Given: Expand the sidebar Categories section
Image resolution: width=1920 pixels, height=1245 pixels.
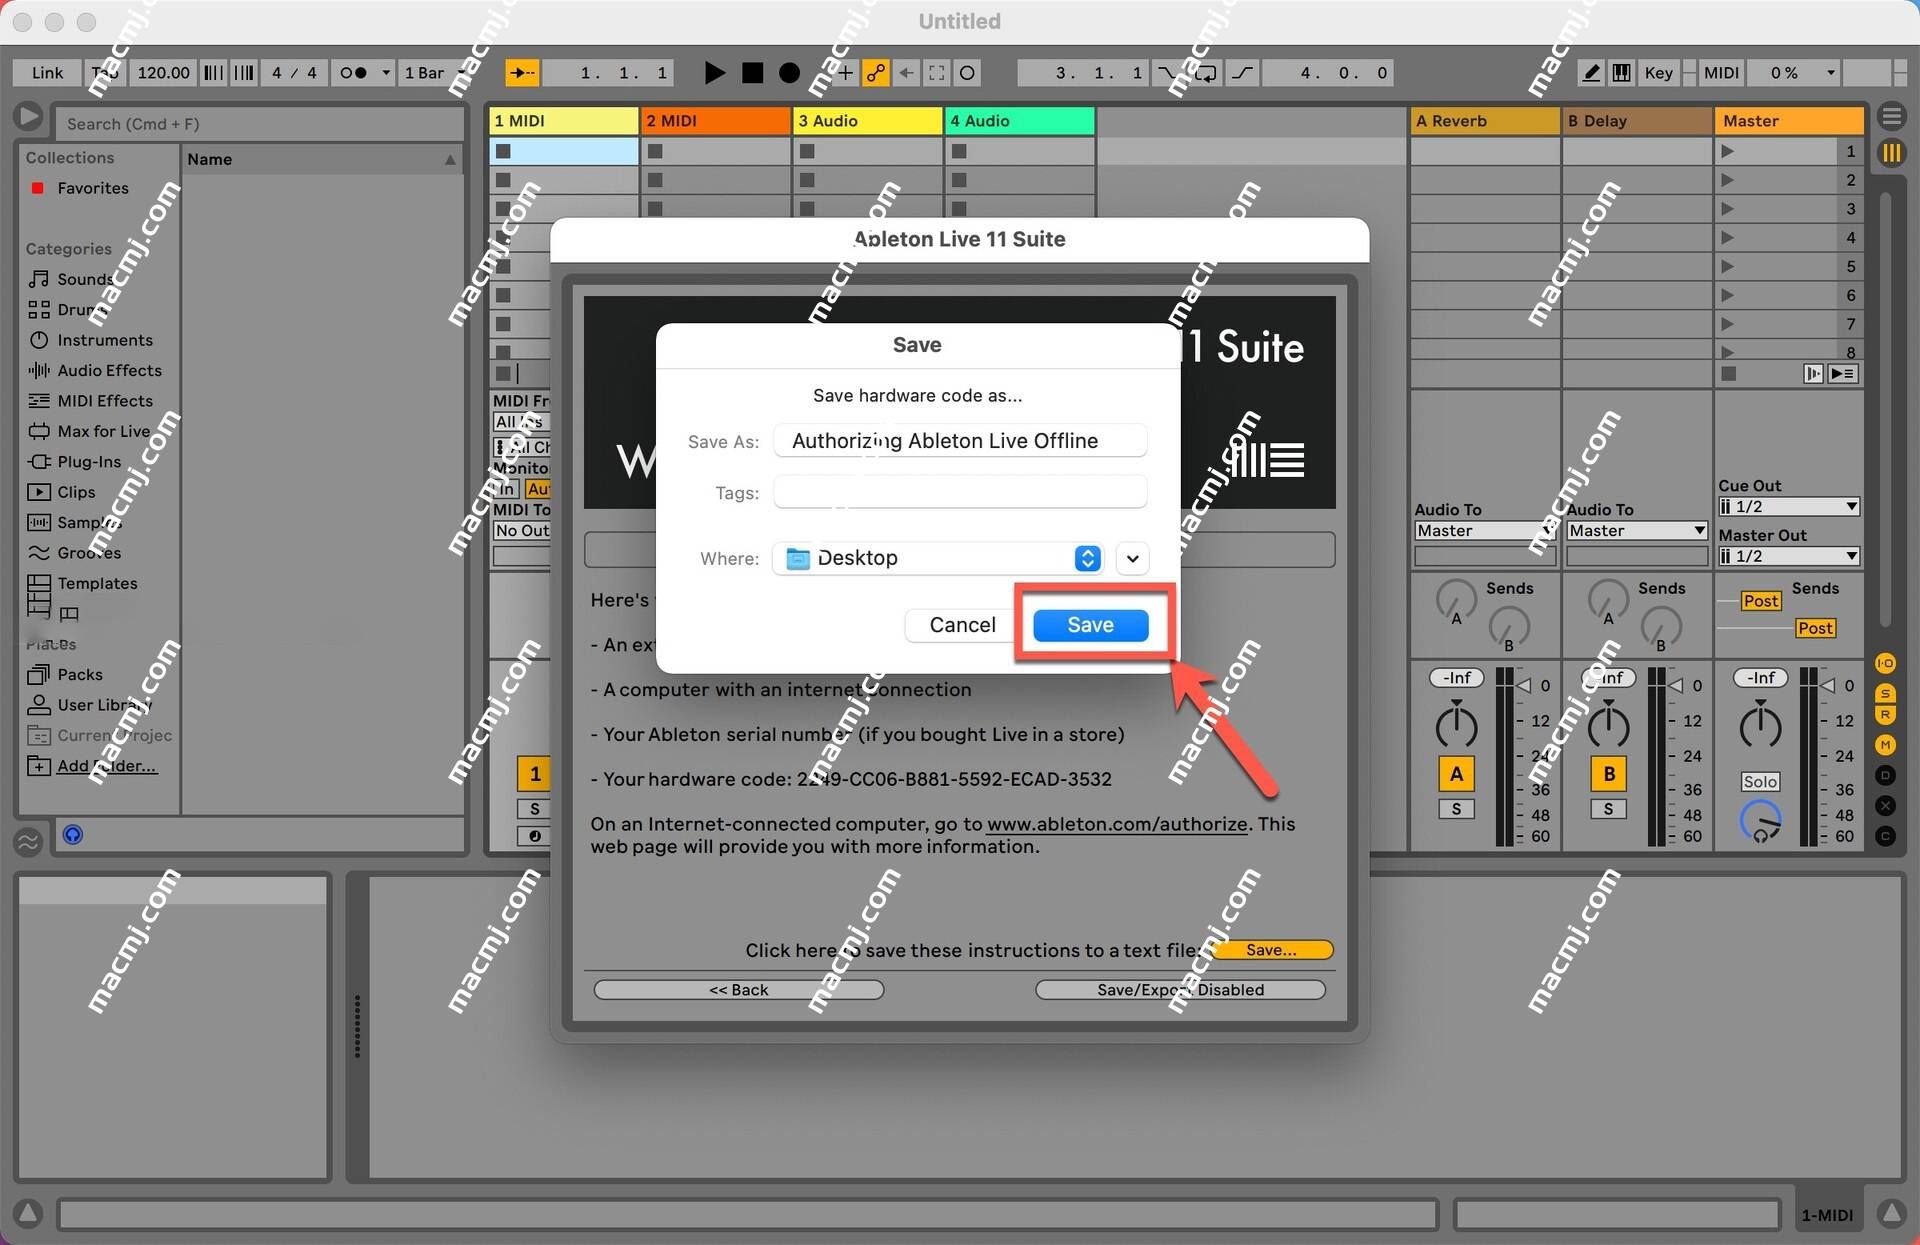Looking at the screenshot, I should tap(67, 249).
